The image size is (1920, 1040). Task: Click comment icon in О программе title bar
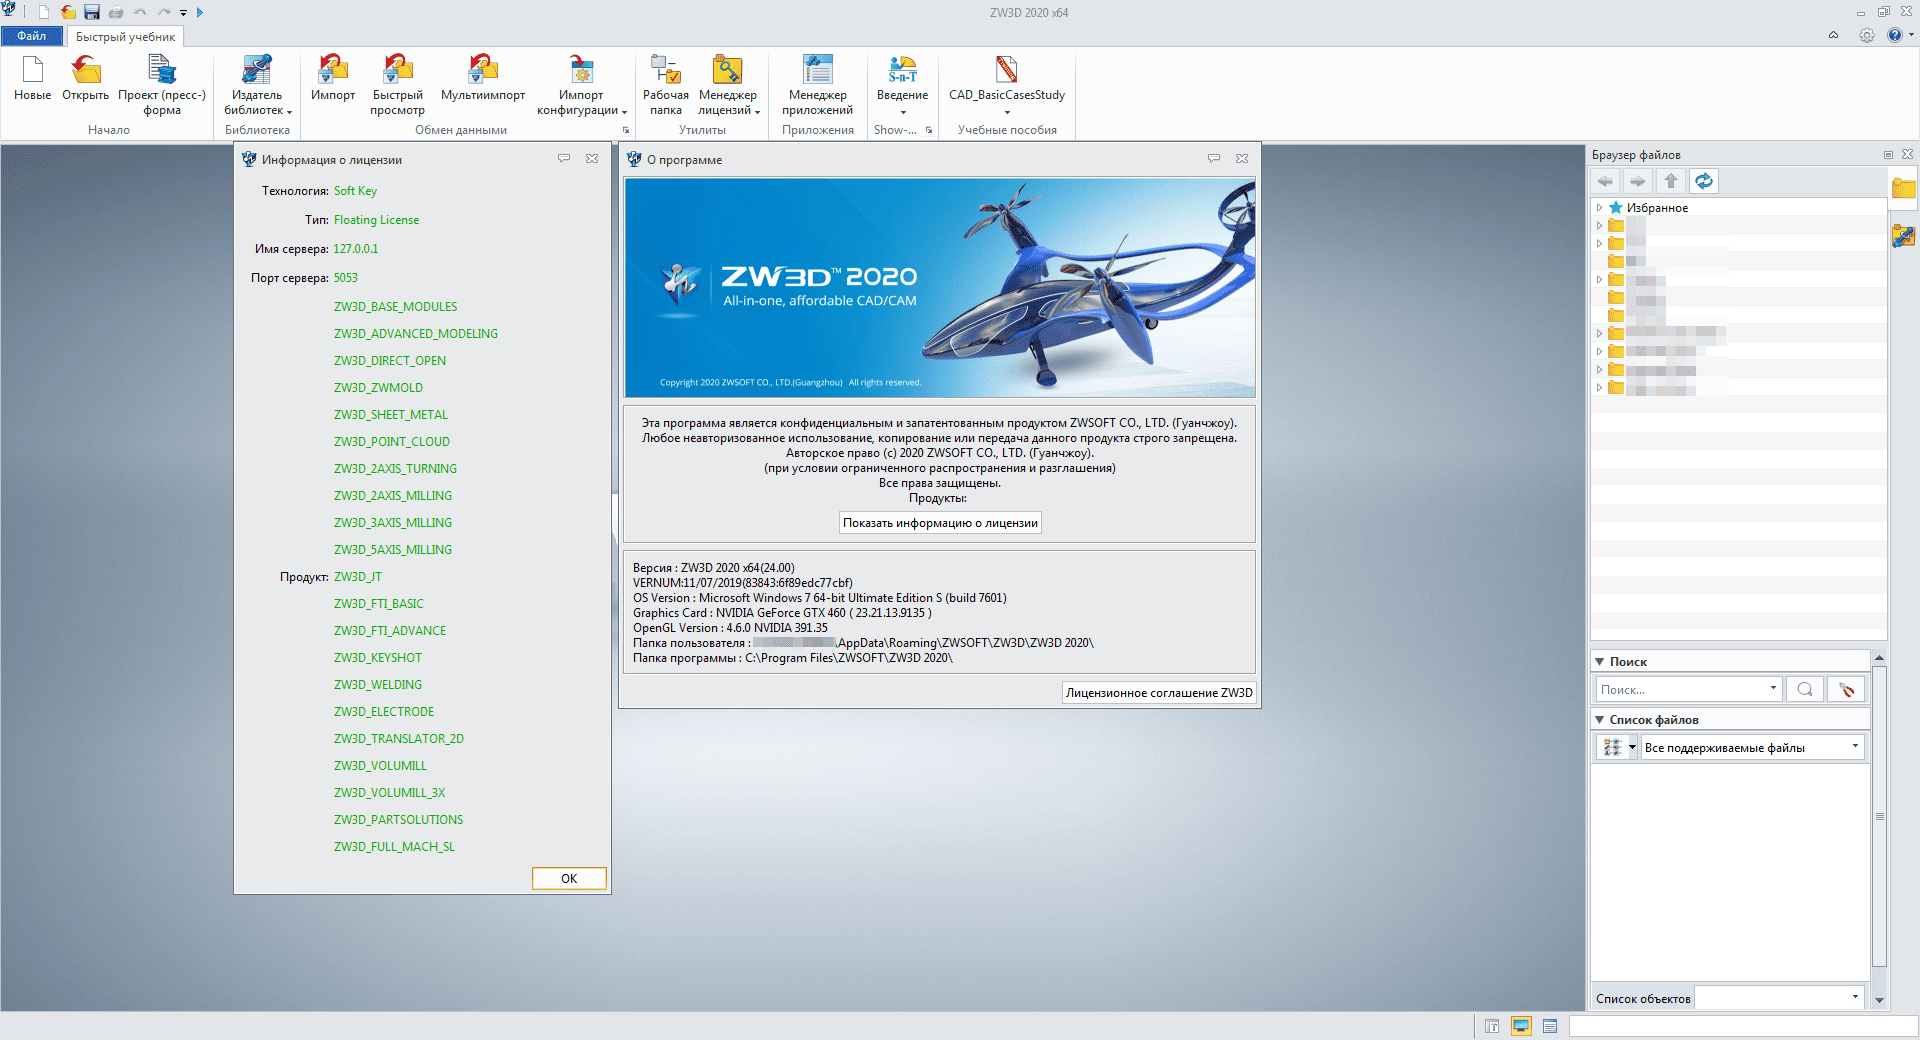(x=1214, y=159)
